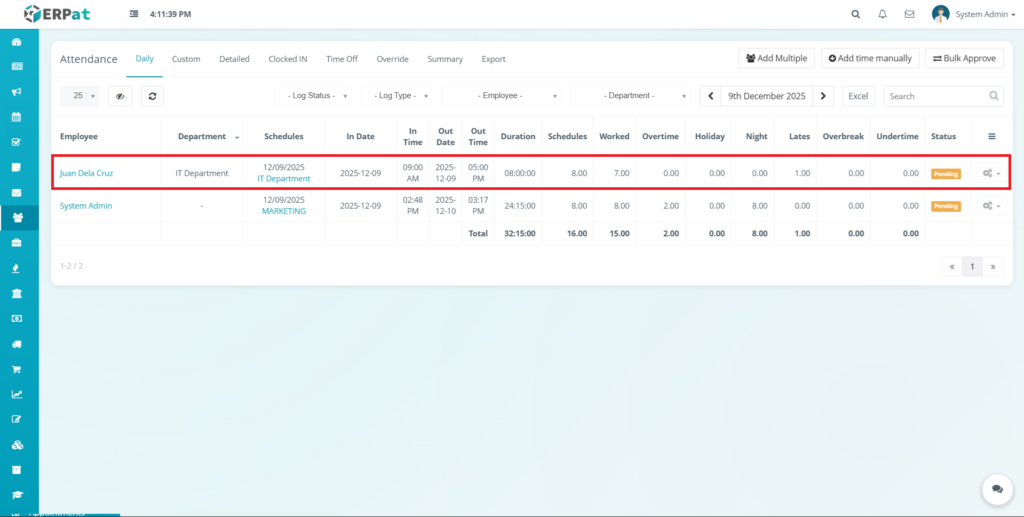1024x517 pixels.
Task: Toggle column visibility with the eye-slash button
Action: coord(121,96)
